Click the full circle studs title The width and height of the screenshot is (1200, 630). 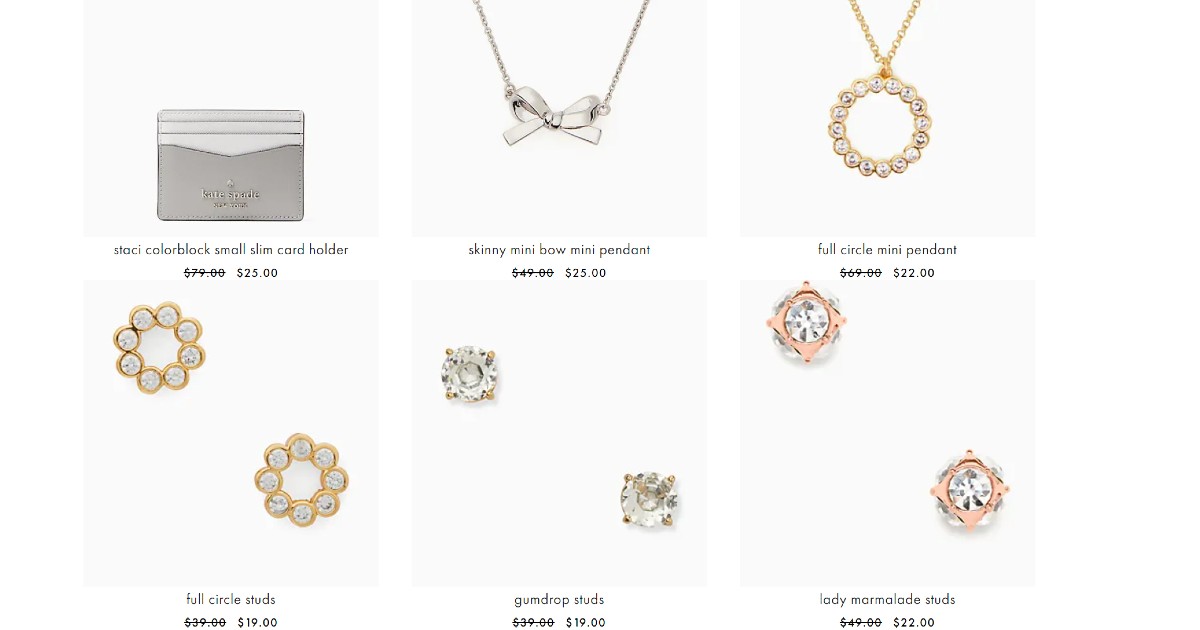231,600
